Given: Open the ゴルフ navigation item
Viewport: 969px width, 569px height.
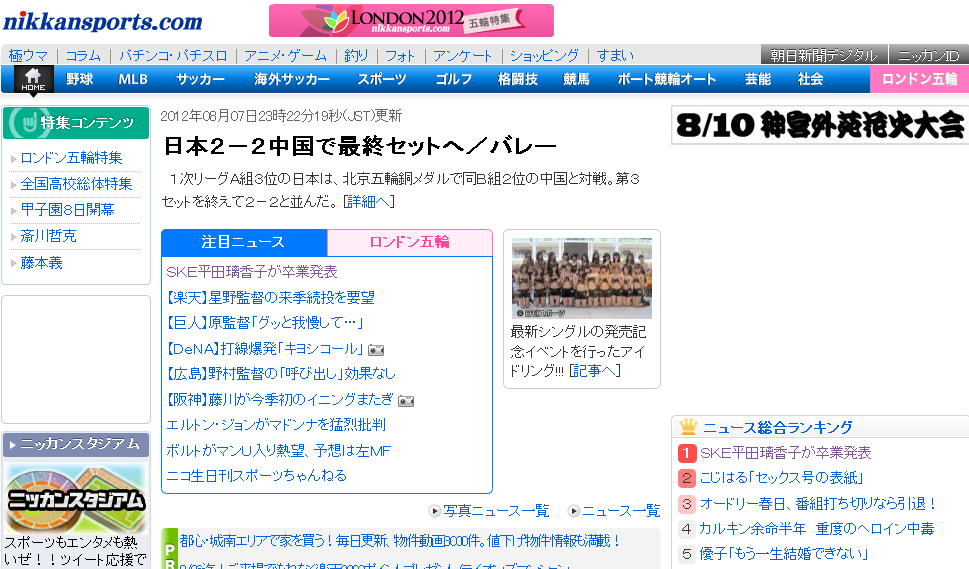Looking at the screenshot, I should click(454, 79).
